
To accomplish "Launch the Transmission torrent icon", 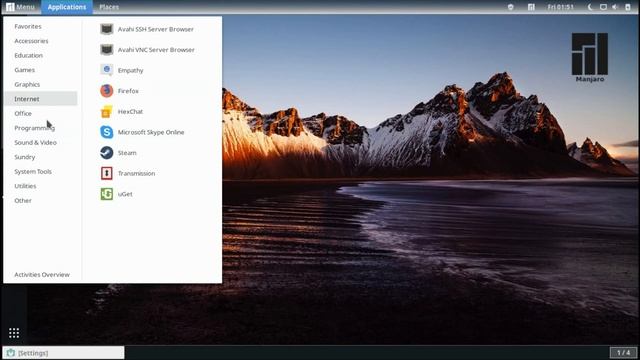I will click(107, 173).
